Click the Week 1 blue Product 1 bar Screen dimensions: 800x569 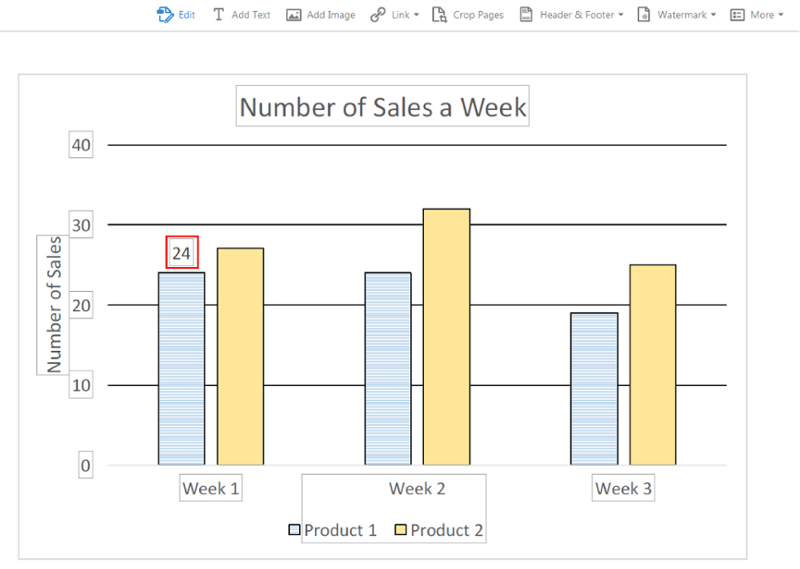(182, 368)
